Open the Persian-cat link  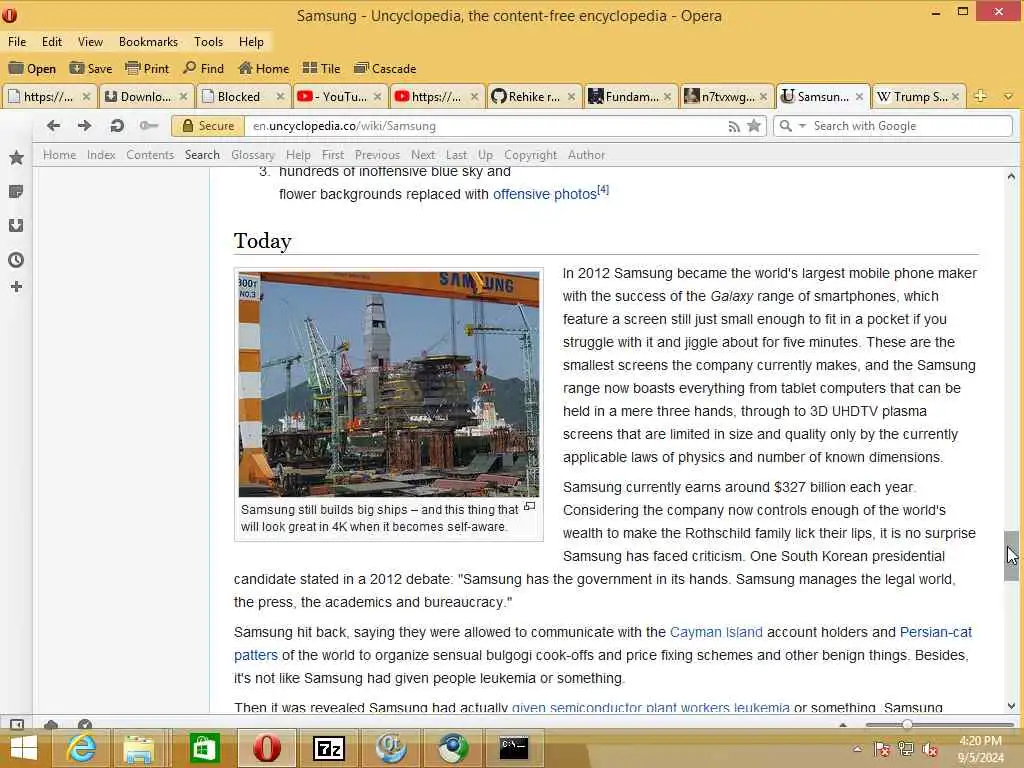point(936,632)
